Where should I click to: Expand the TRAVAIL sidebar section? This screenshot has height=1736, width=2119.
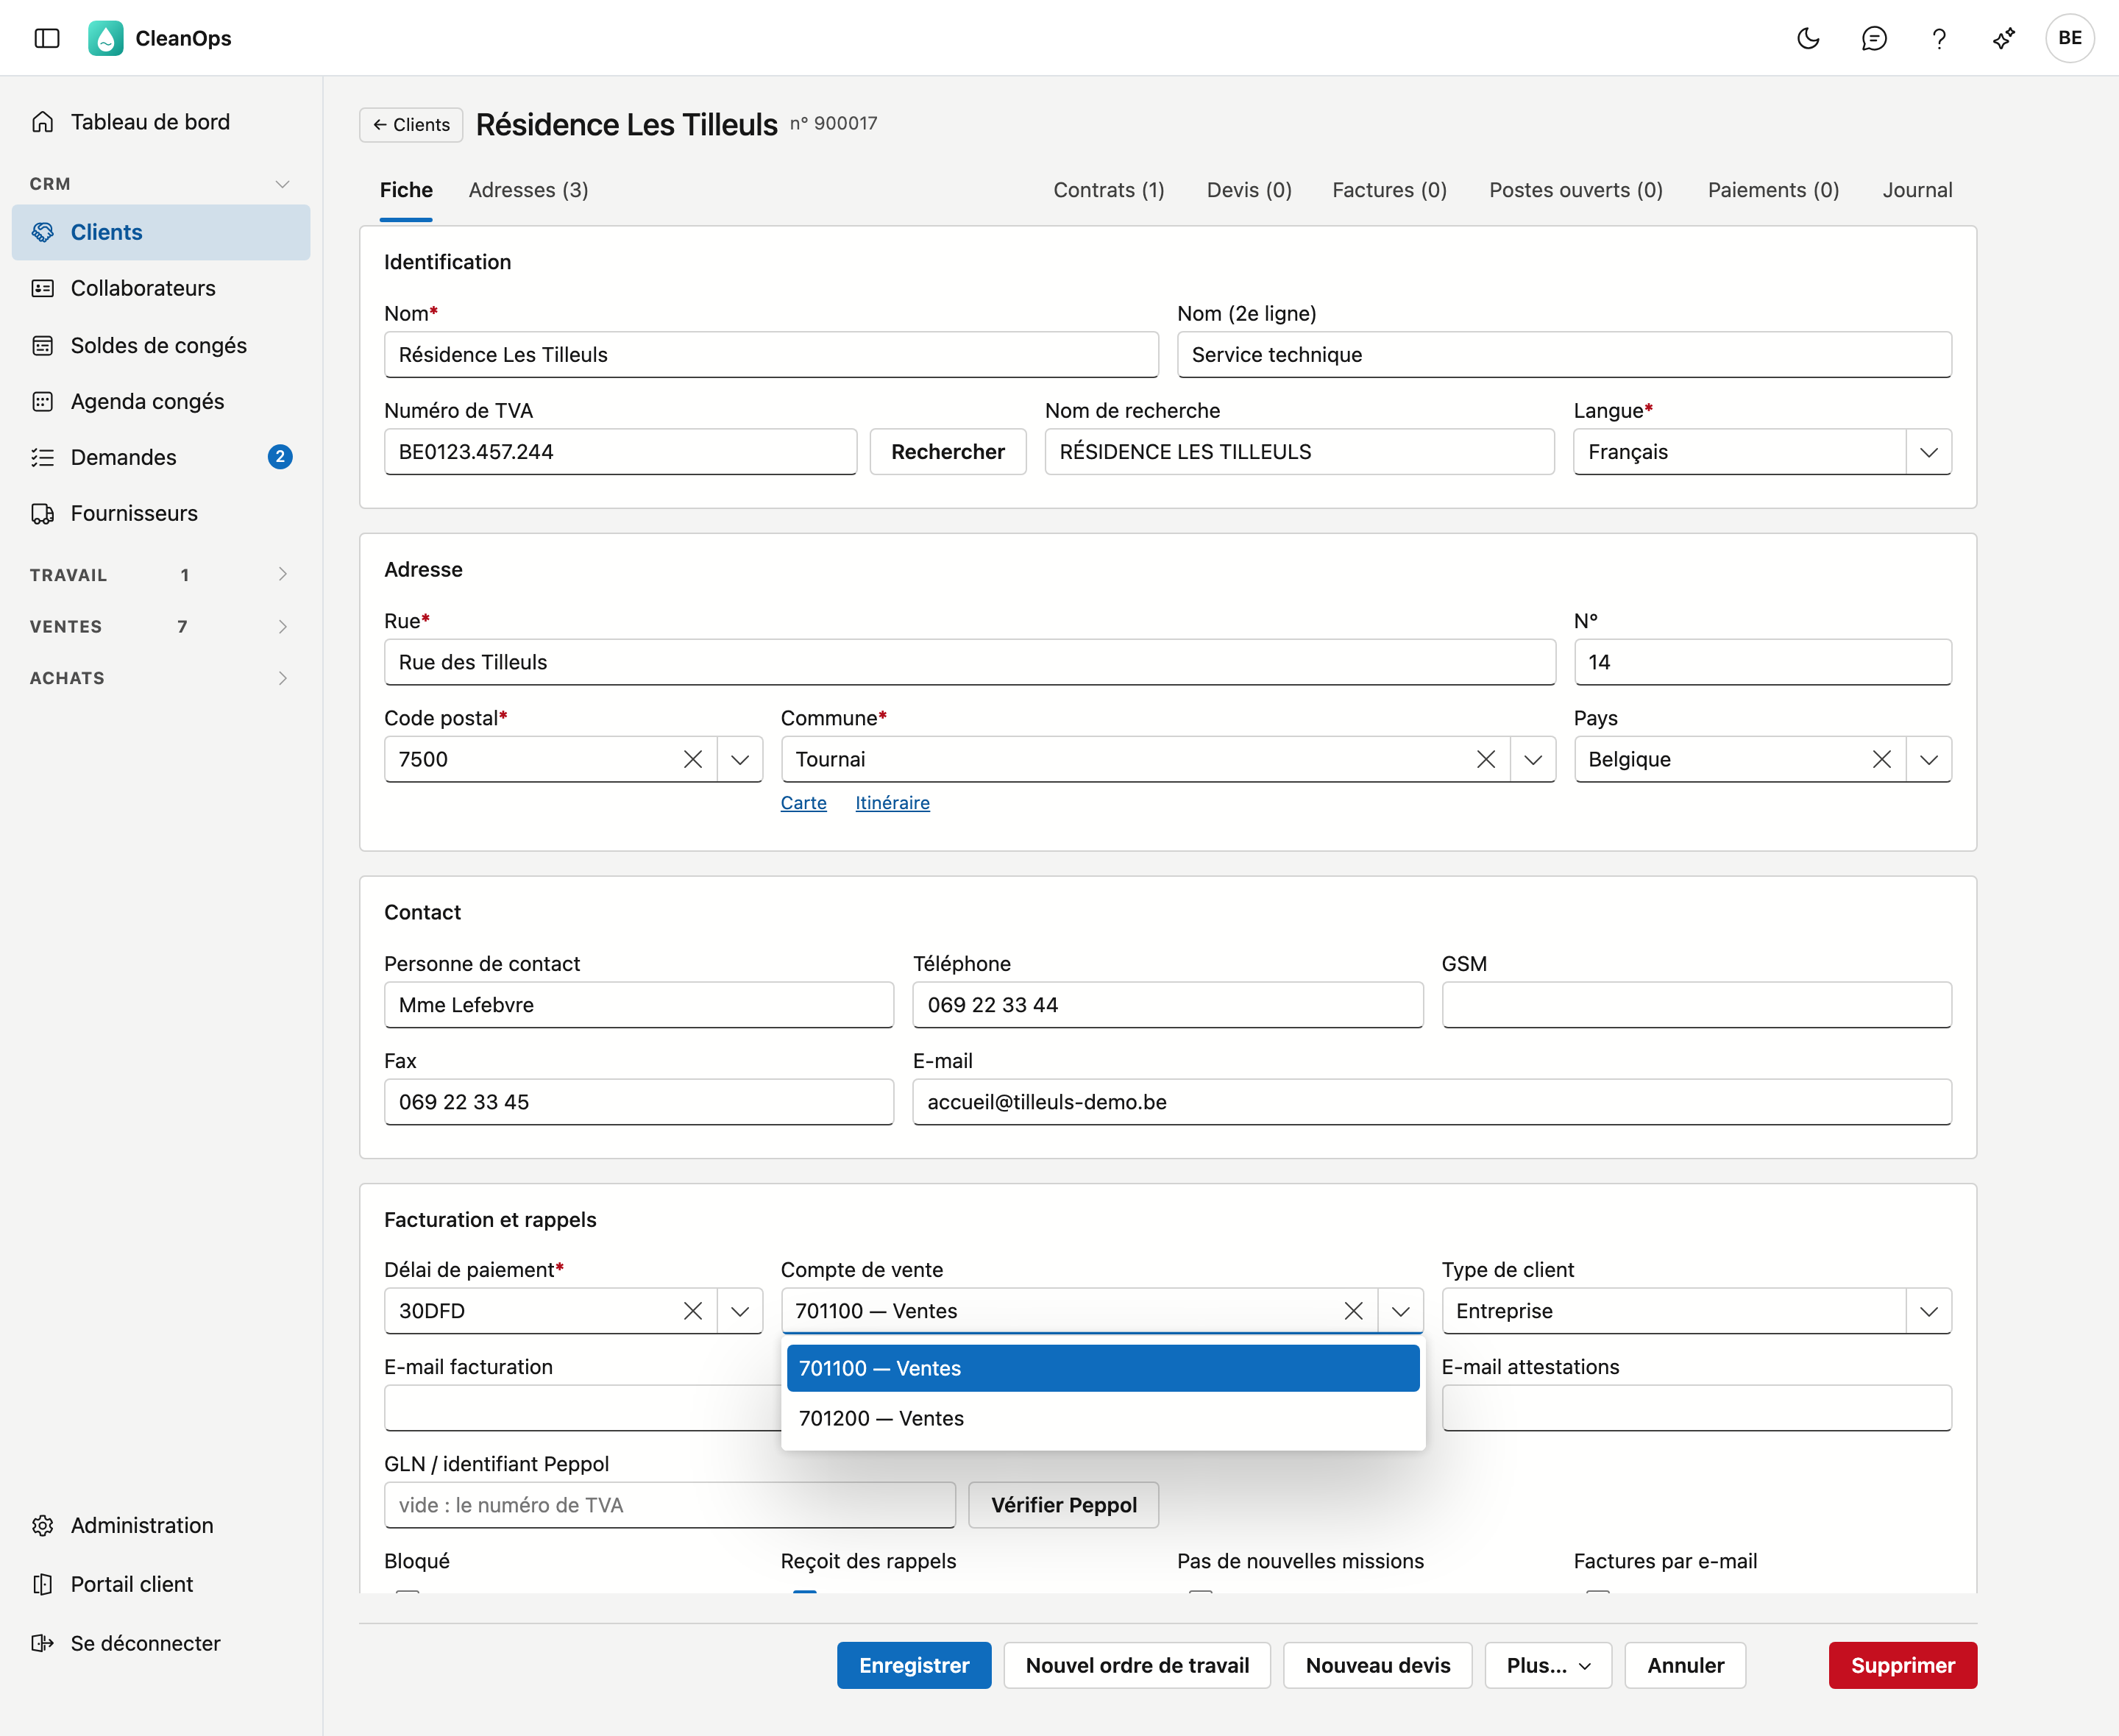[x=161, y=575]
